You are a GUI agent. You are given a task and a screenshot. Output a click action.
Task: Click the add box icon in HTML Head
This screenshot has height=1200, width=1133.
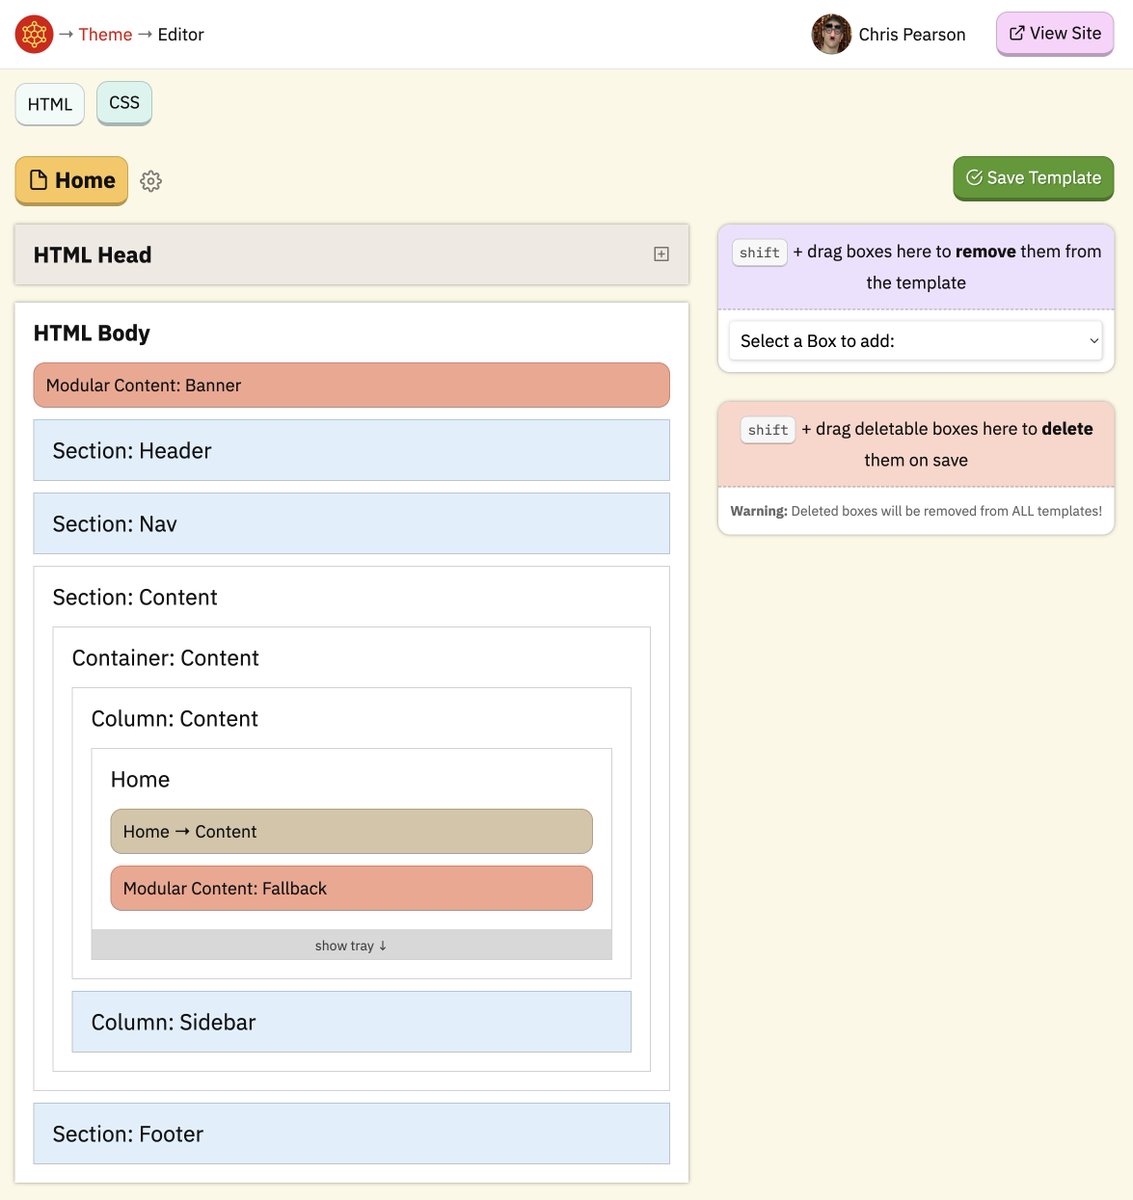pos(661,254)
